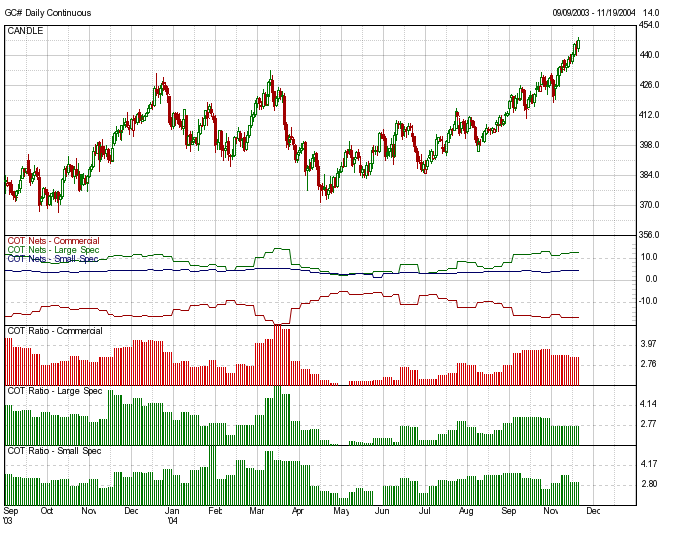Select the date range 09/09/2003 - 11/19/2004

click(594, 13)
